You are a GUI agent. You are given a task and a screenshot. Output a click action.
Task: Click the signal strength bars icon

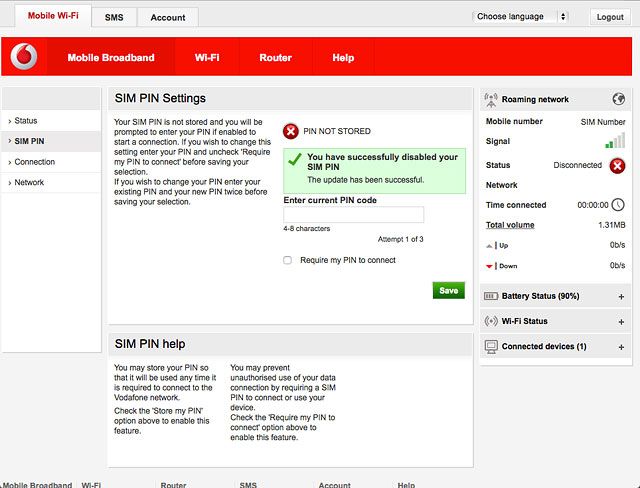pyautogui.click(x=615, y=142)
